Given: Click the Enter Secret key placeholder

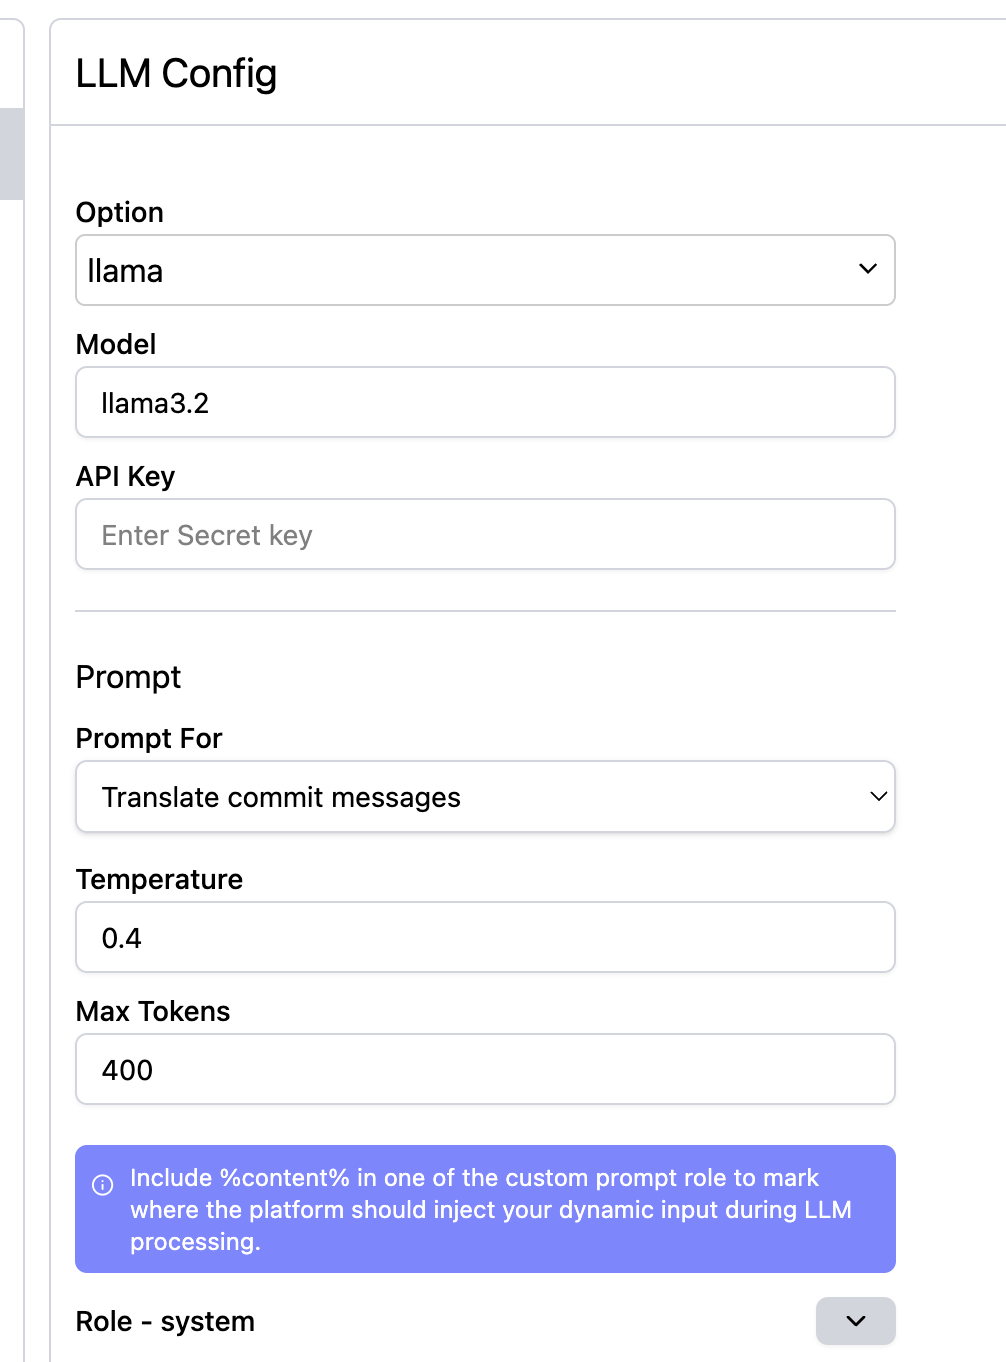Looking at the screenshot, I should click(x=206, y=534).
